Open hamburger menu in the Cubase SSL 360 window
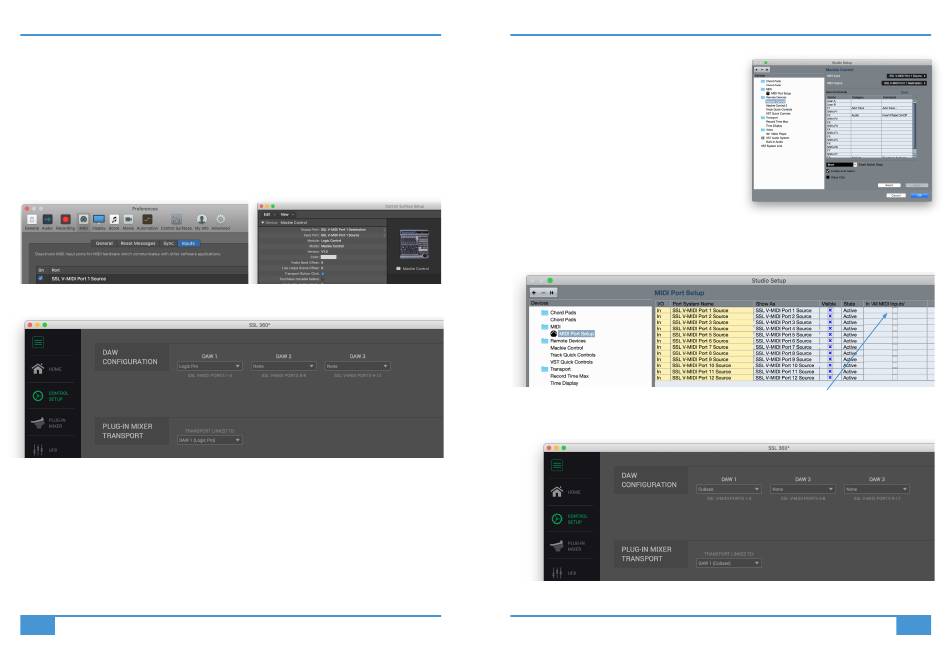950x667 pixels. click(x=557, y=465)
